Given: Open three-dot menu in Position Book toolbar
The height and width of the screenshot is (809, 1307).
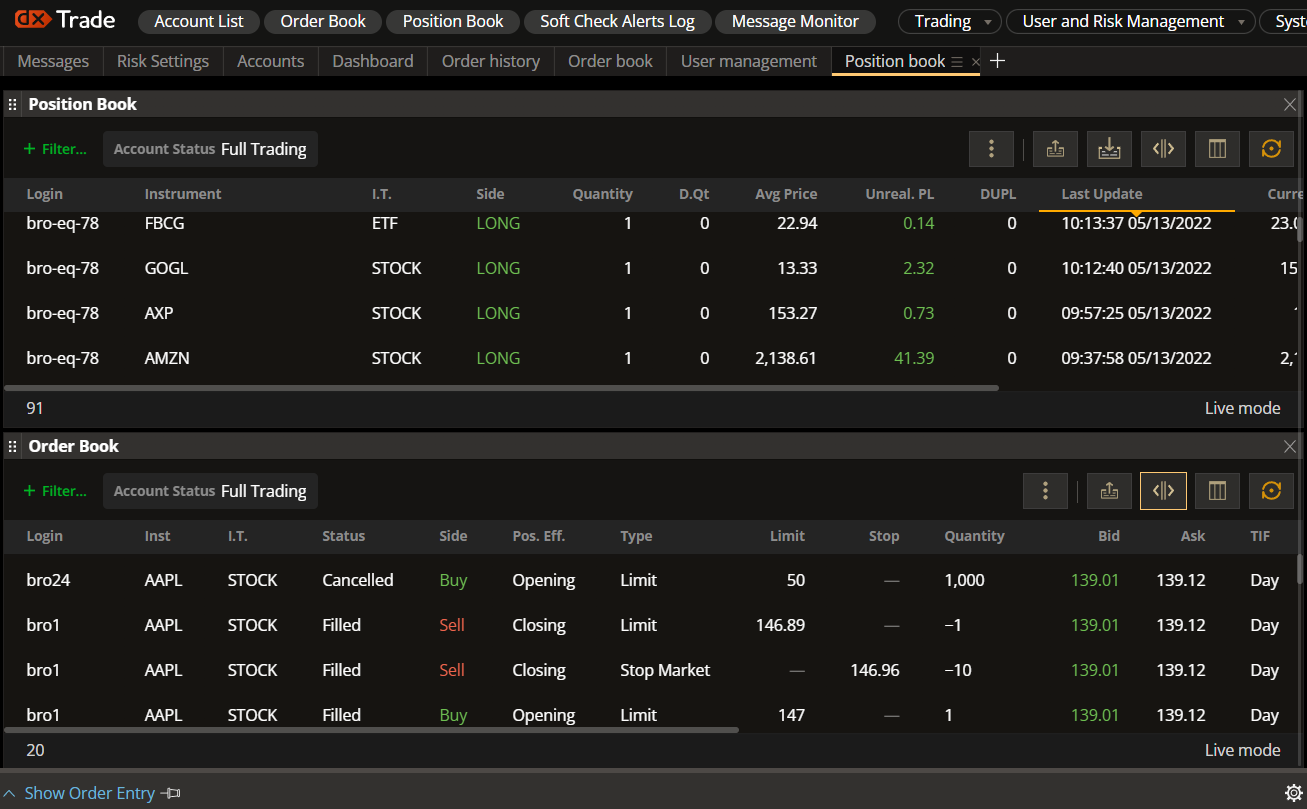Looking at the screenshot, I should (991, 149).
